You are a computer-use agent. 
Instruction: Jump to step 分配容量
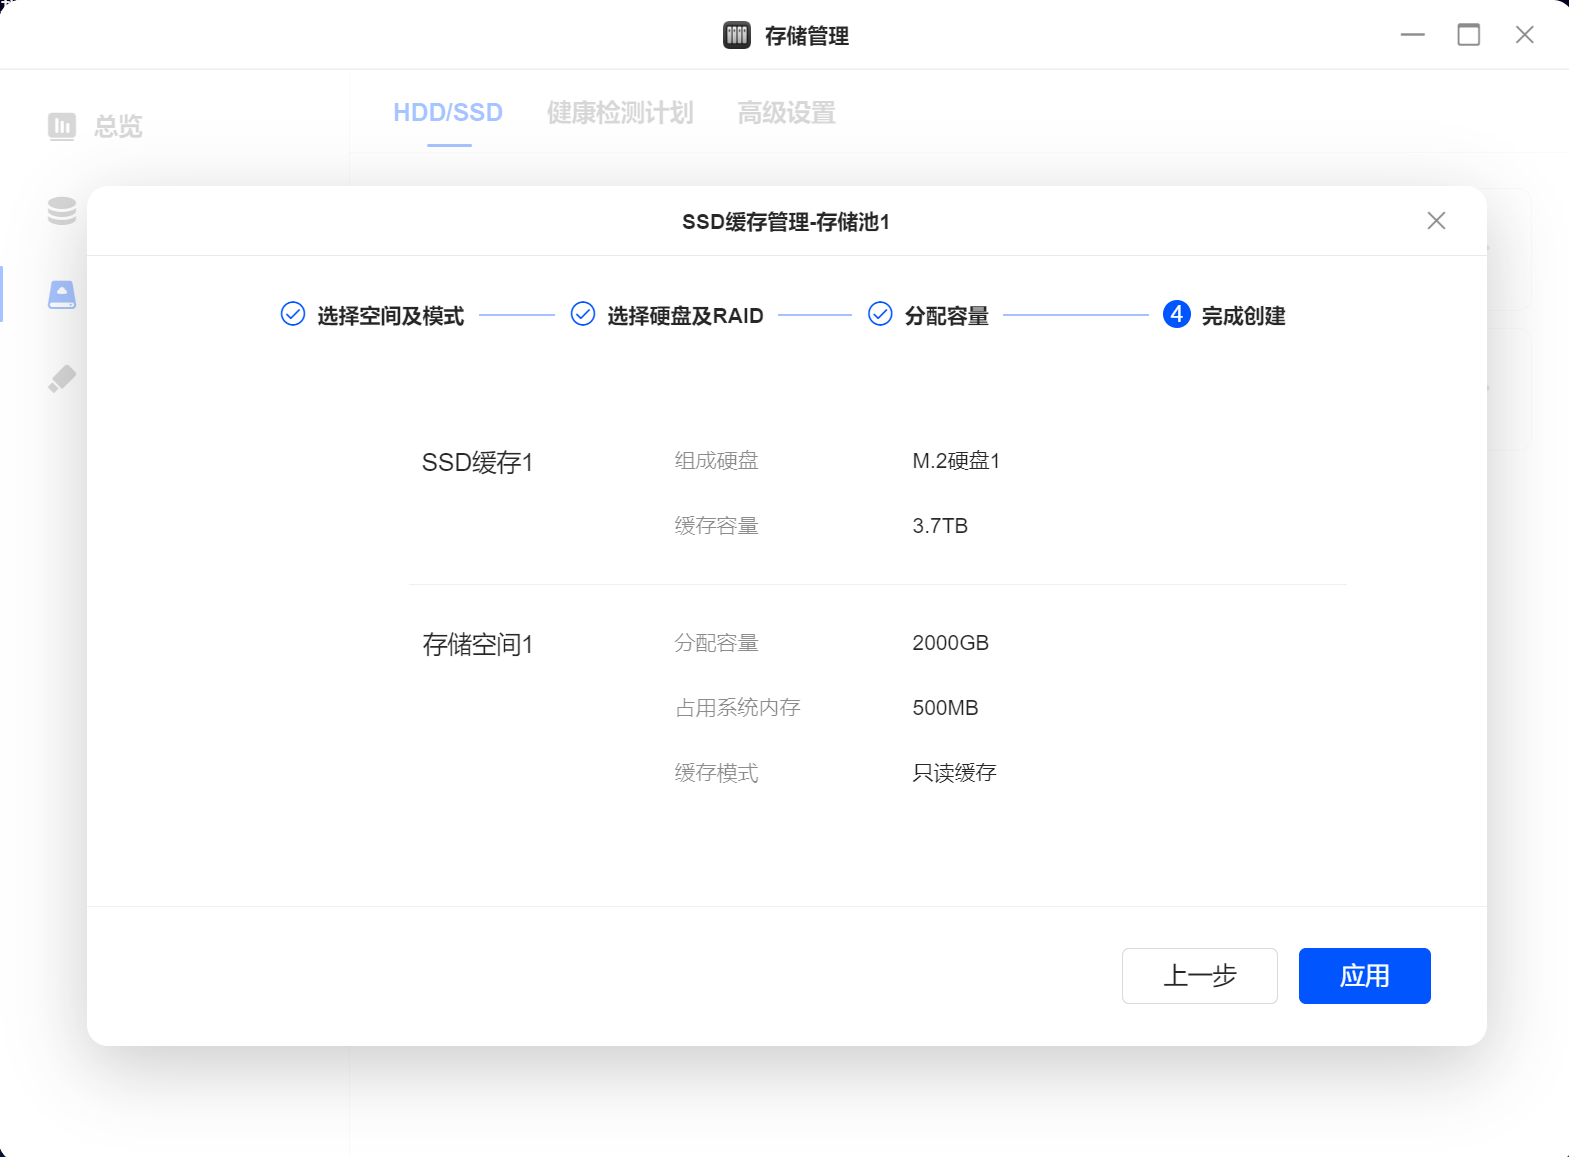(x=928, y=315)
